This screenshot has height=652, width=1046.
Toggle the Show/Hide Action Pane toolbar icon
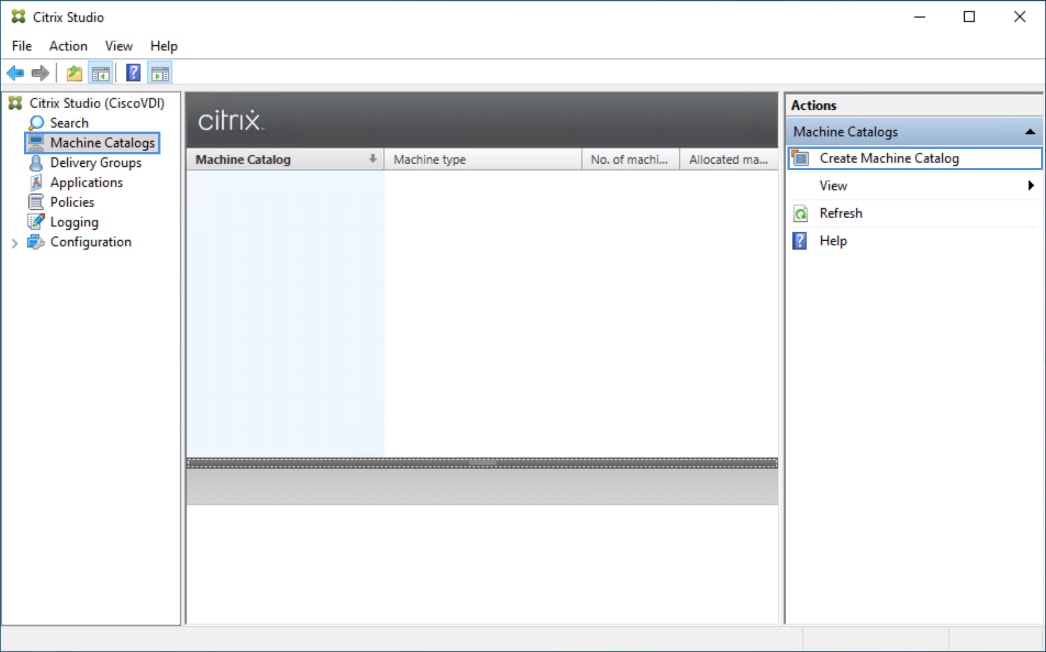pyautogui.click(x=160, y=73)
